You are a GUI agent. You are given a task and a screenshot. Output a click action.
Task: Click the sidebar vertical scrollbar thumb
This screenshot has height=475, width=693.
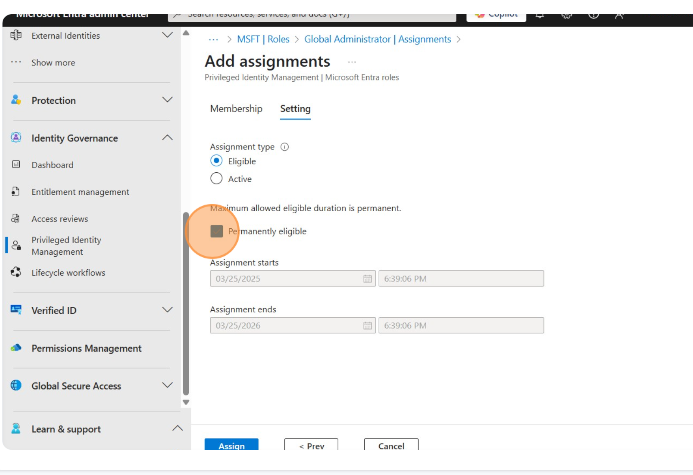186,303
